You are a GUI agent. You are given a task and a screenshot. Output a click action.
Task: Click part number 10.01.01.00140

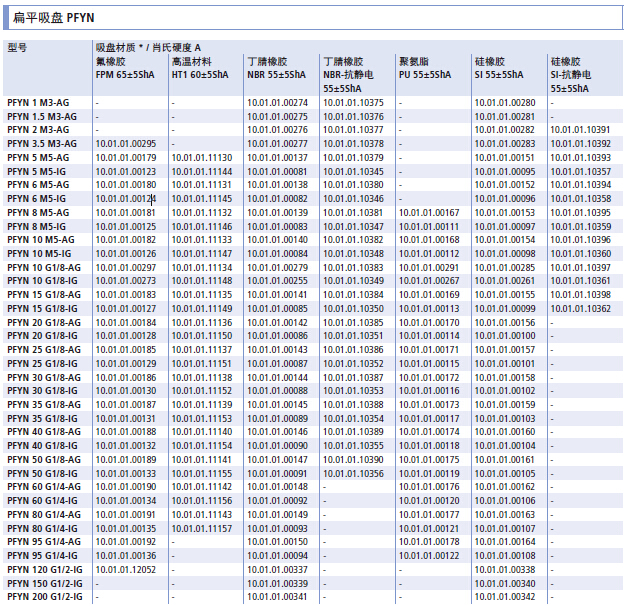point(278,240)
